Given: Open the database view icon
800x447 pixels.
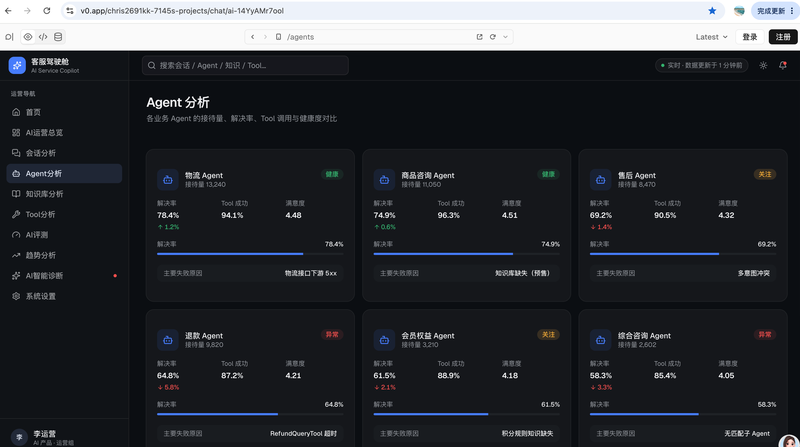Looking at the screenshot, I should 58,37.
